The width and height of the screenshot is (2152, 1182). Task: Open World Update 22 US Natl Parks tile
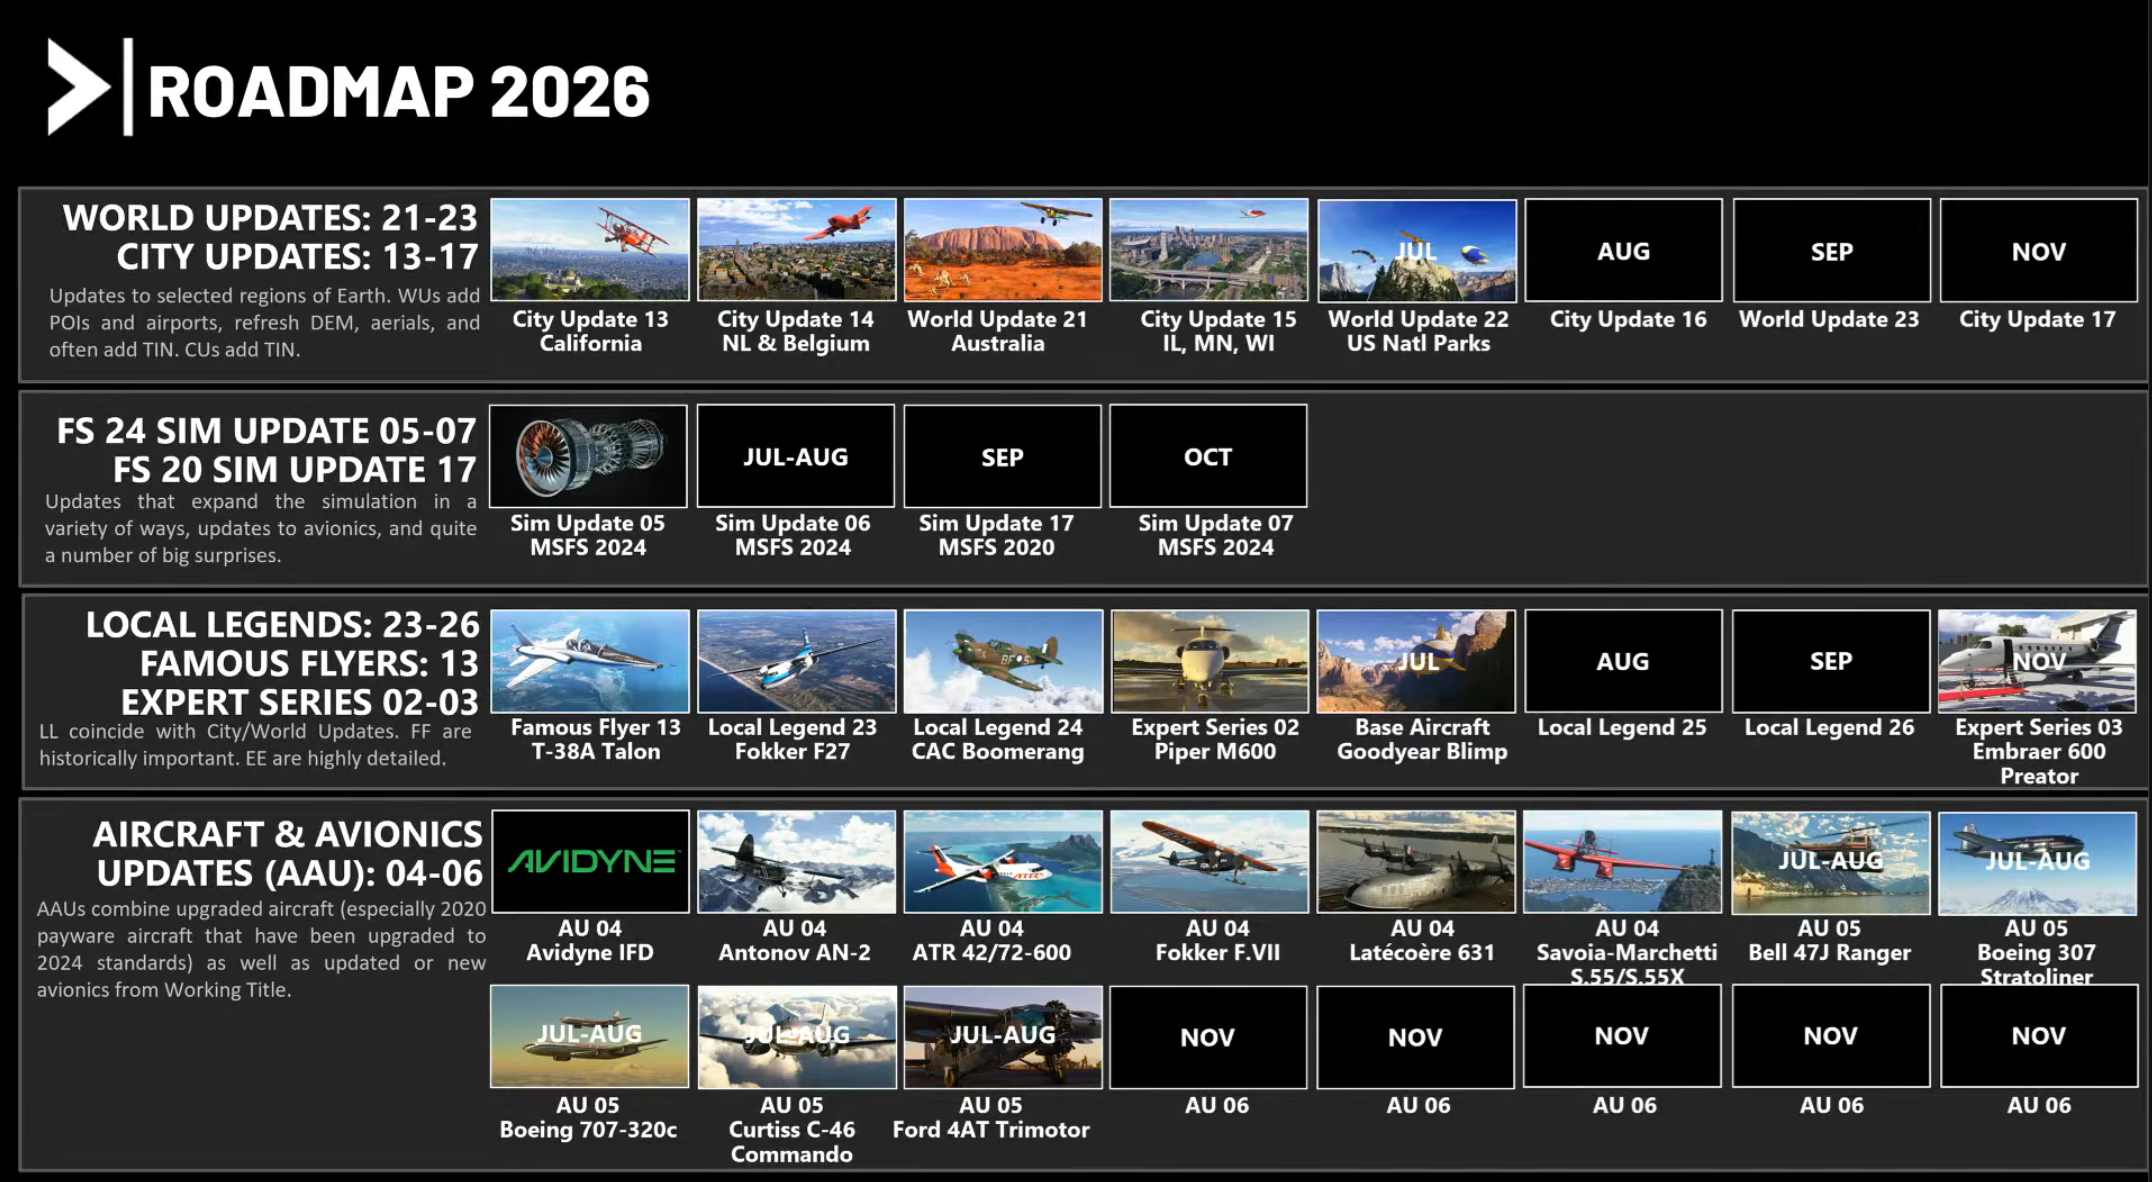pyautogui.click(x=1417, y=250)
